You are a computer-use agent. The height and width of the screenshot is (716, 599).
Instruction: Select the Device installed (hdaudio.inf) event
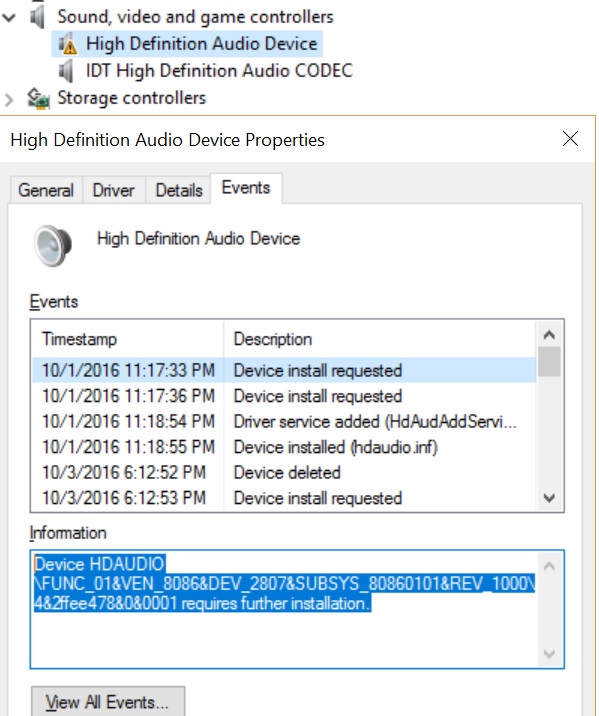point(284,447)
